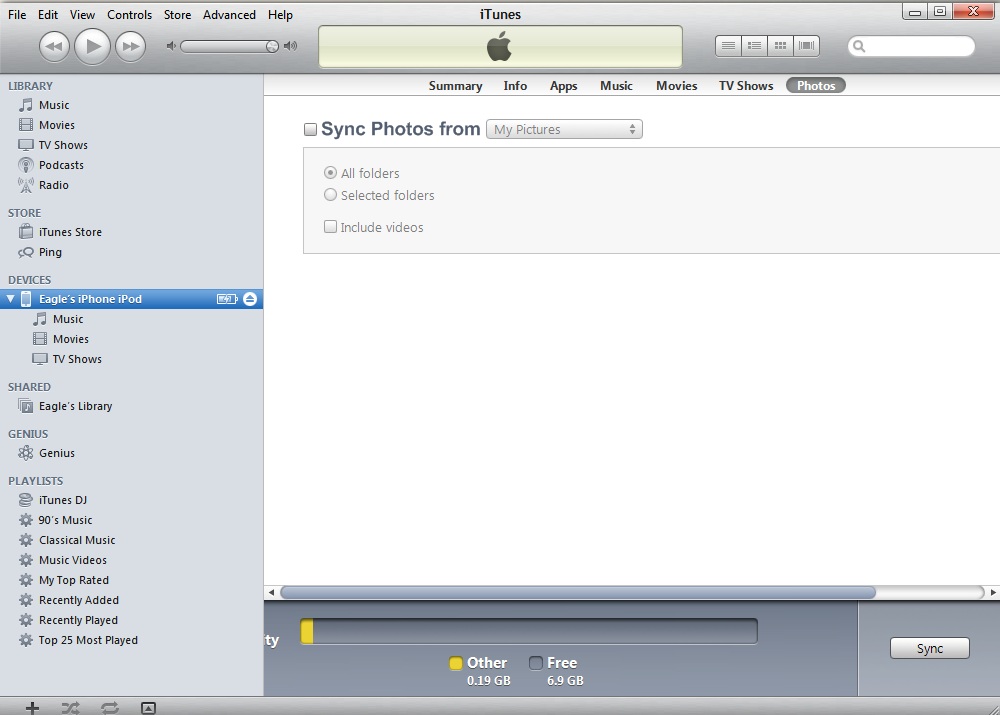Click the low volume speaker icon

tap(170, 46)
